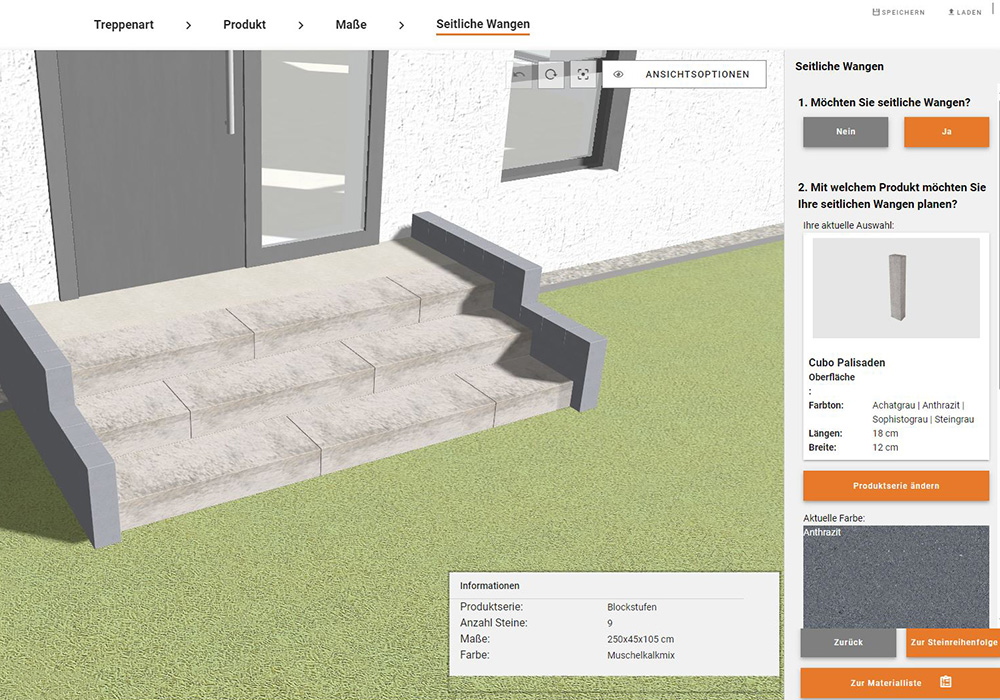Load a project with Laden
Image resolution: width=1000 pixels, height=700 pixels.
tap(965, 12)
